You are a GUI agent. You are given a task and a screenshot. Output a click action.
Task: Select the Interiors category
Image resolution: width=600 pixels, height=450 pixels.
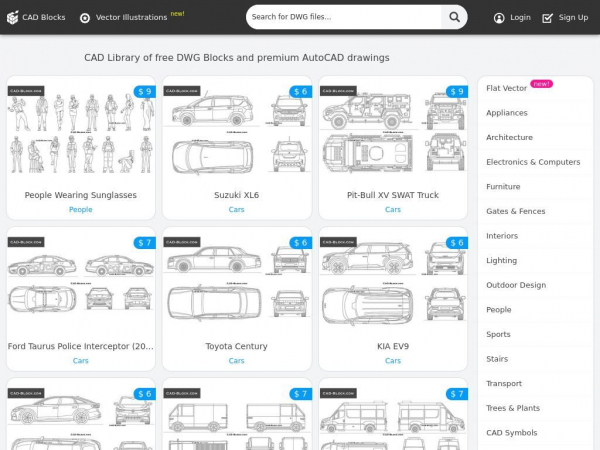[x=502, y=236]
